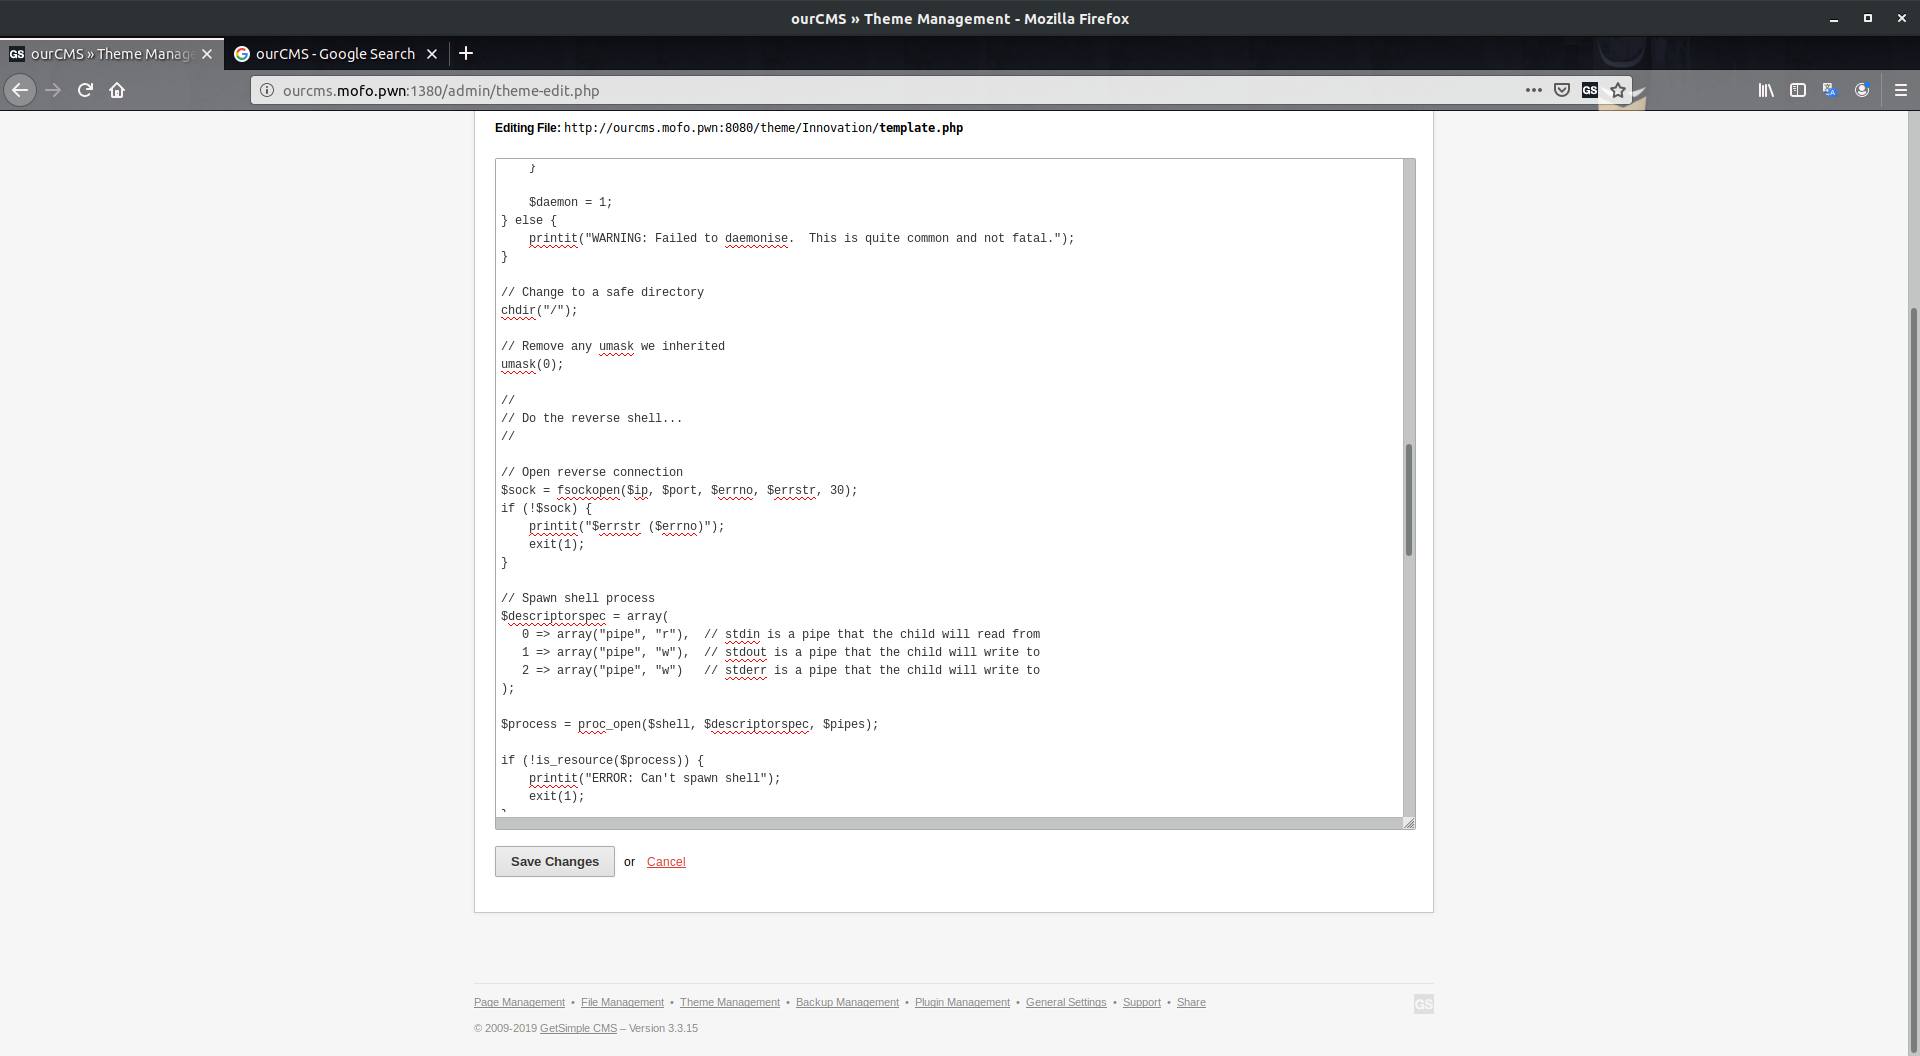Switch to ourCMS Google Search tab
The height and width of the screenshot is (1056, 1920).
(x=336, y=54)
